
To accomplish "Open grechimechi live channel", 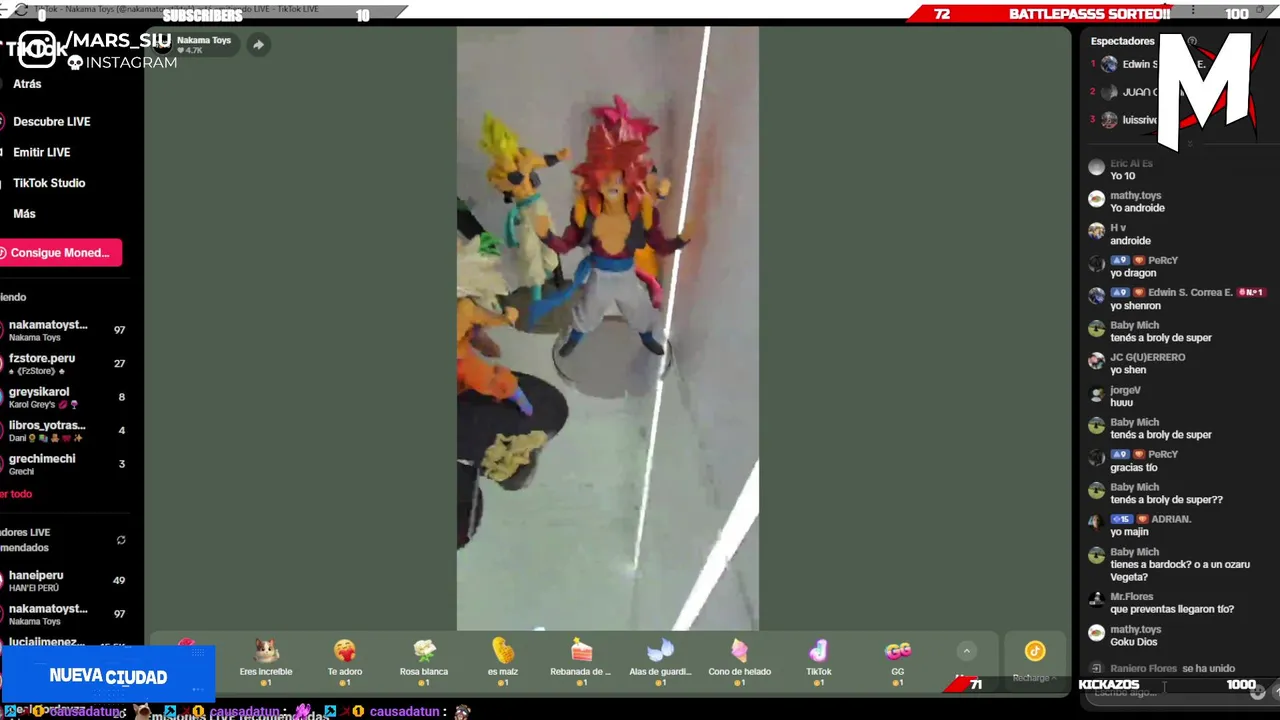I will (x=64, y=464).
